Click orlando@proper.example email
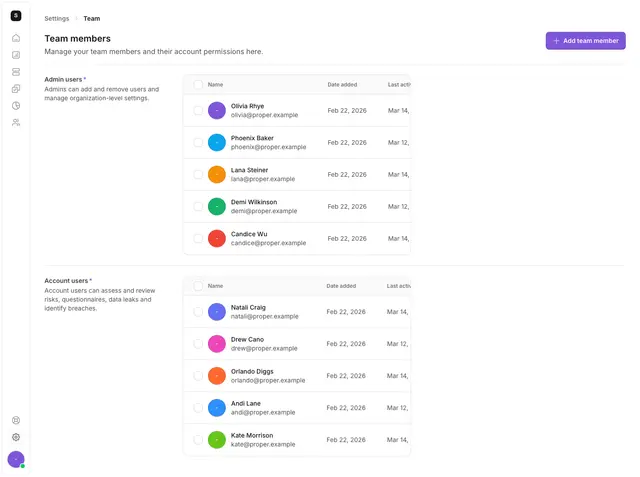 [268, 380]
